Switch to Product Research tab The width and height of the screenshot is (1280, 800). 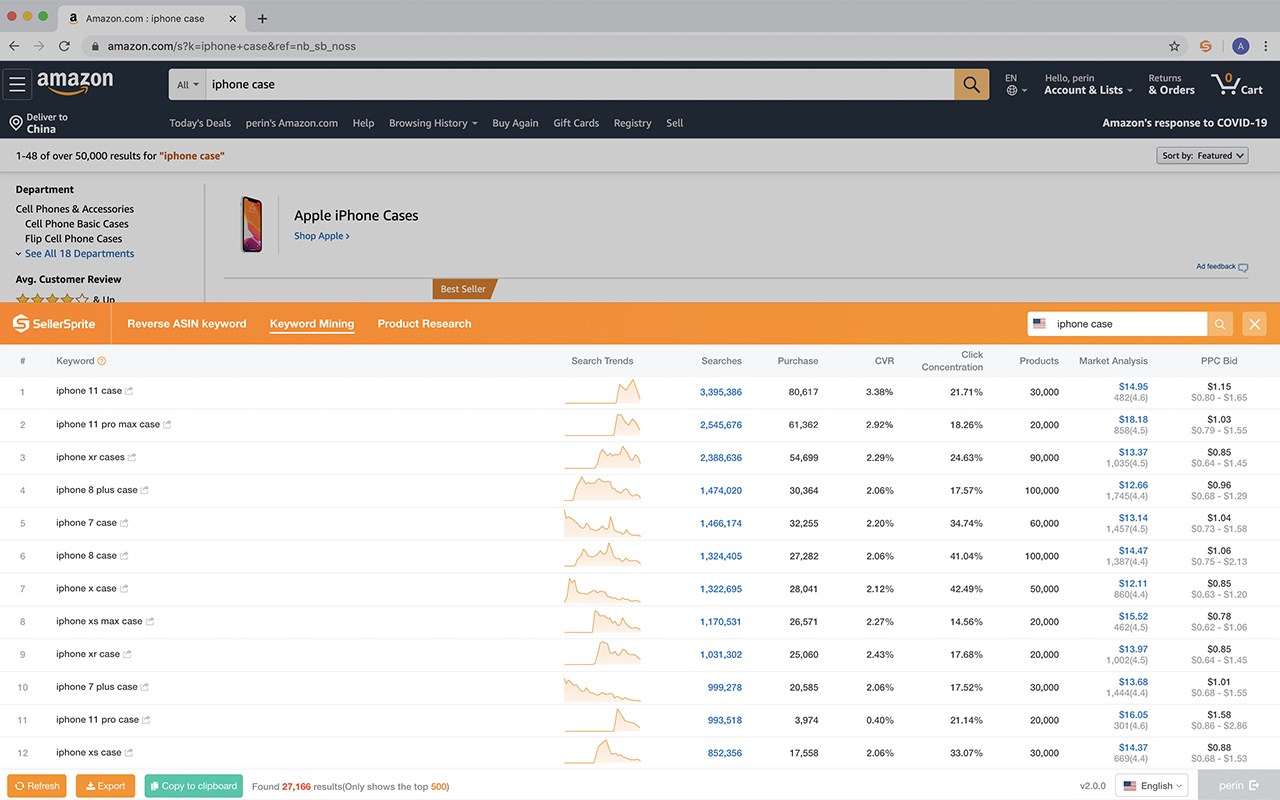[424, 324]
